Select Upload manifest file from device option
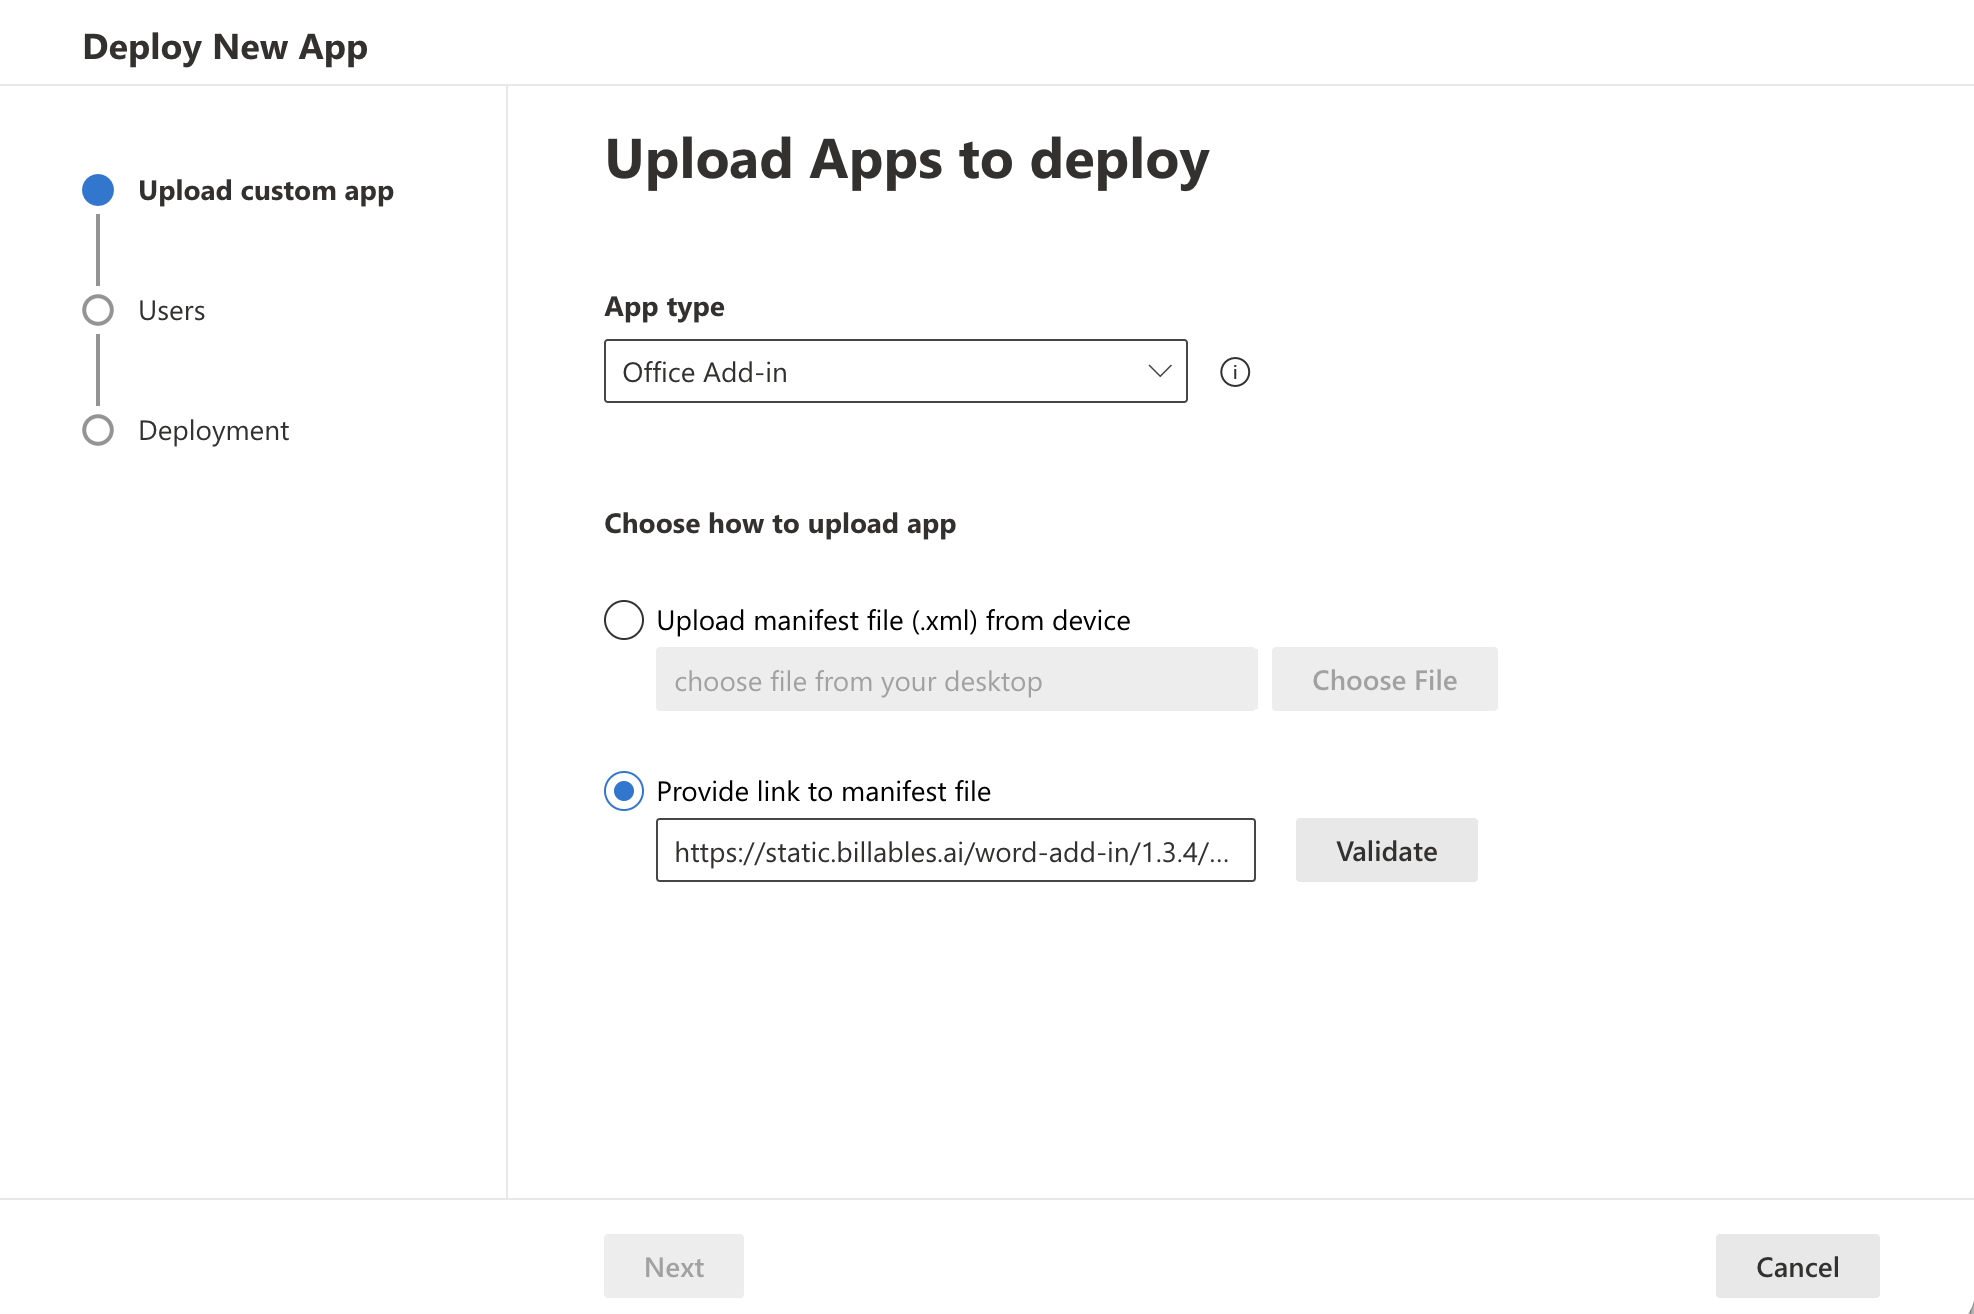Image resolution: width=1974 pixels, height=1314 pixels. (x=624, y=620)
